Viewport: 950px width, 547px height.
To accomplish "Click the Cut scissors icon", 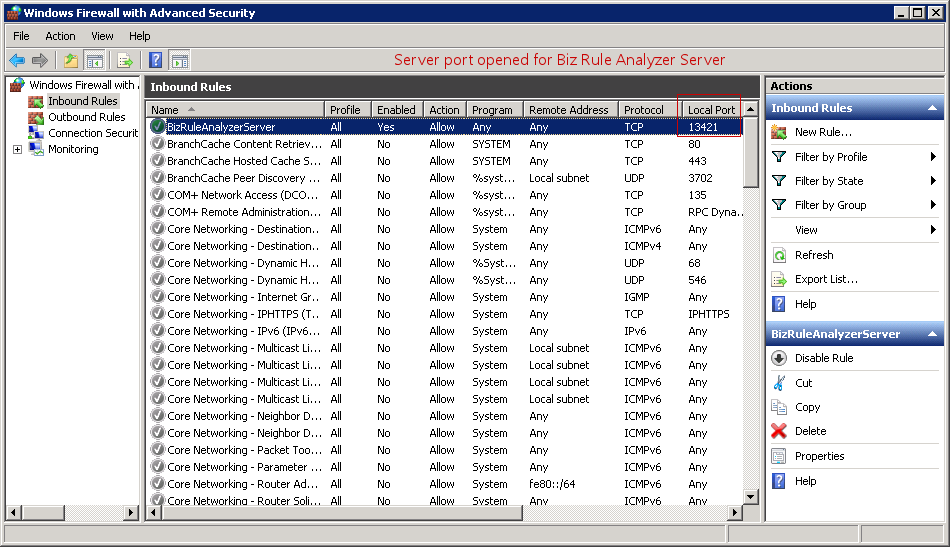I will [x=779, y=383].
